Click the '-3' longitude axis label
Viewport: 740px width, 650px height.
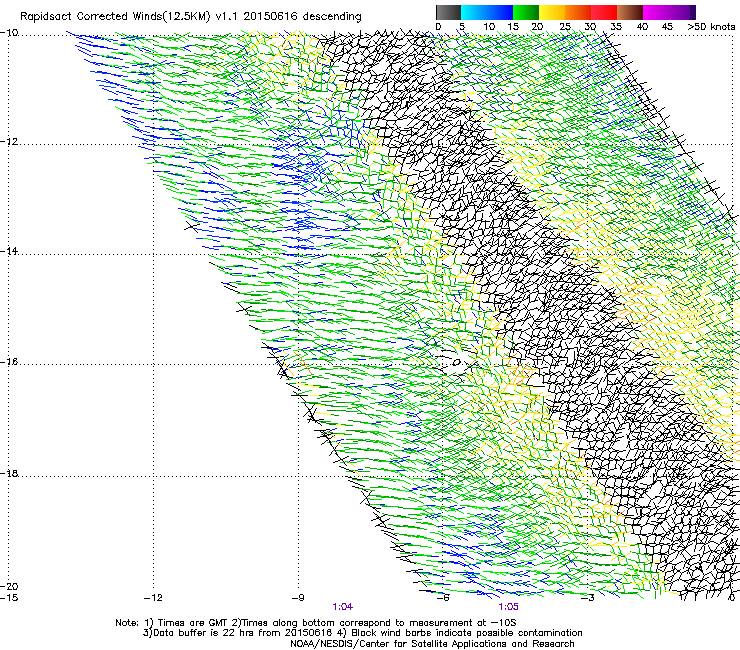tap(587, 598)
